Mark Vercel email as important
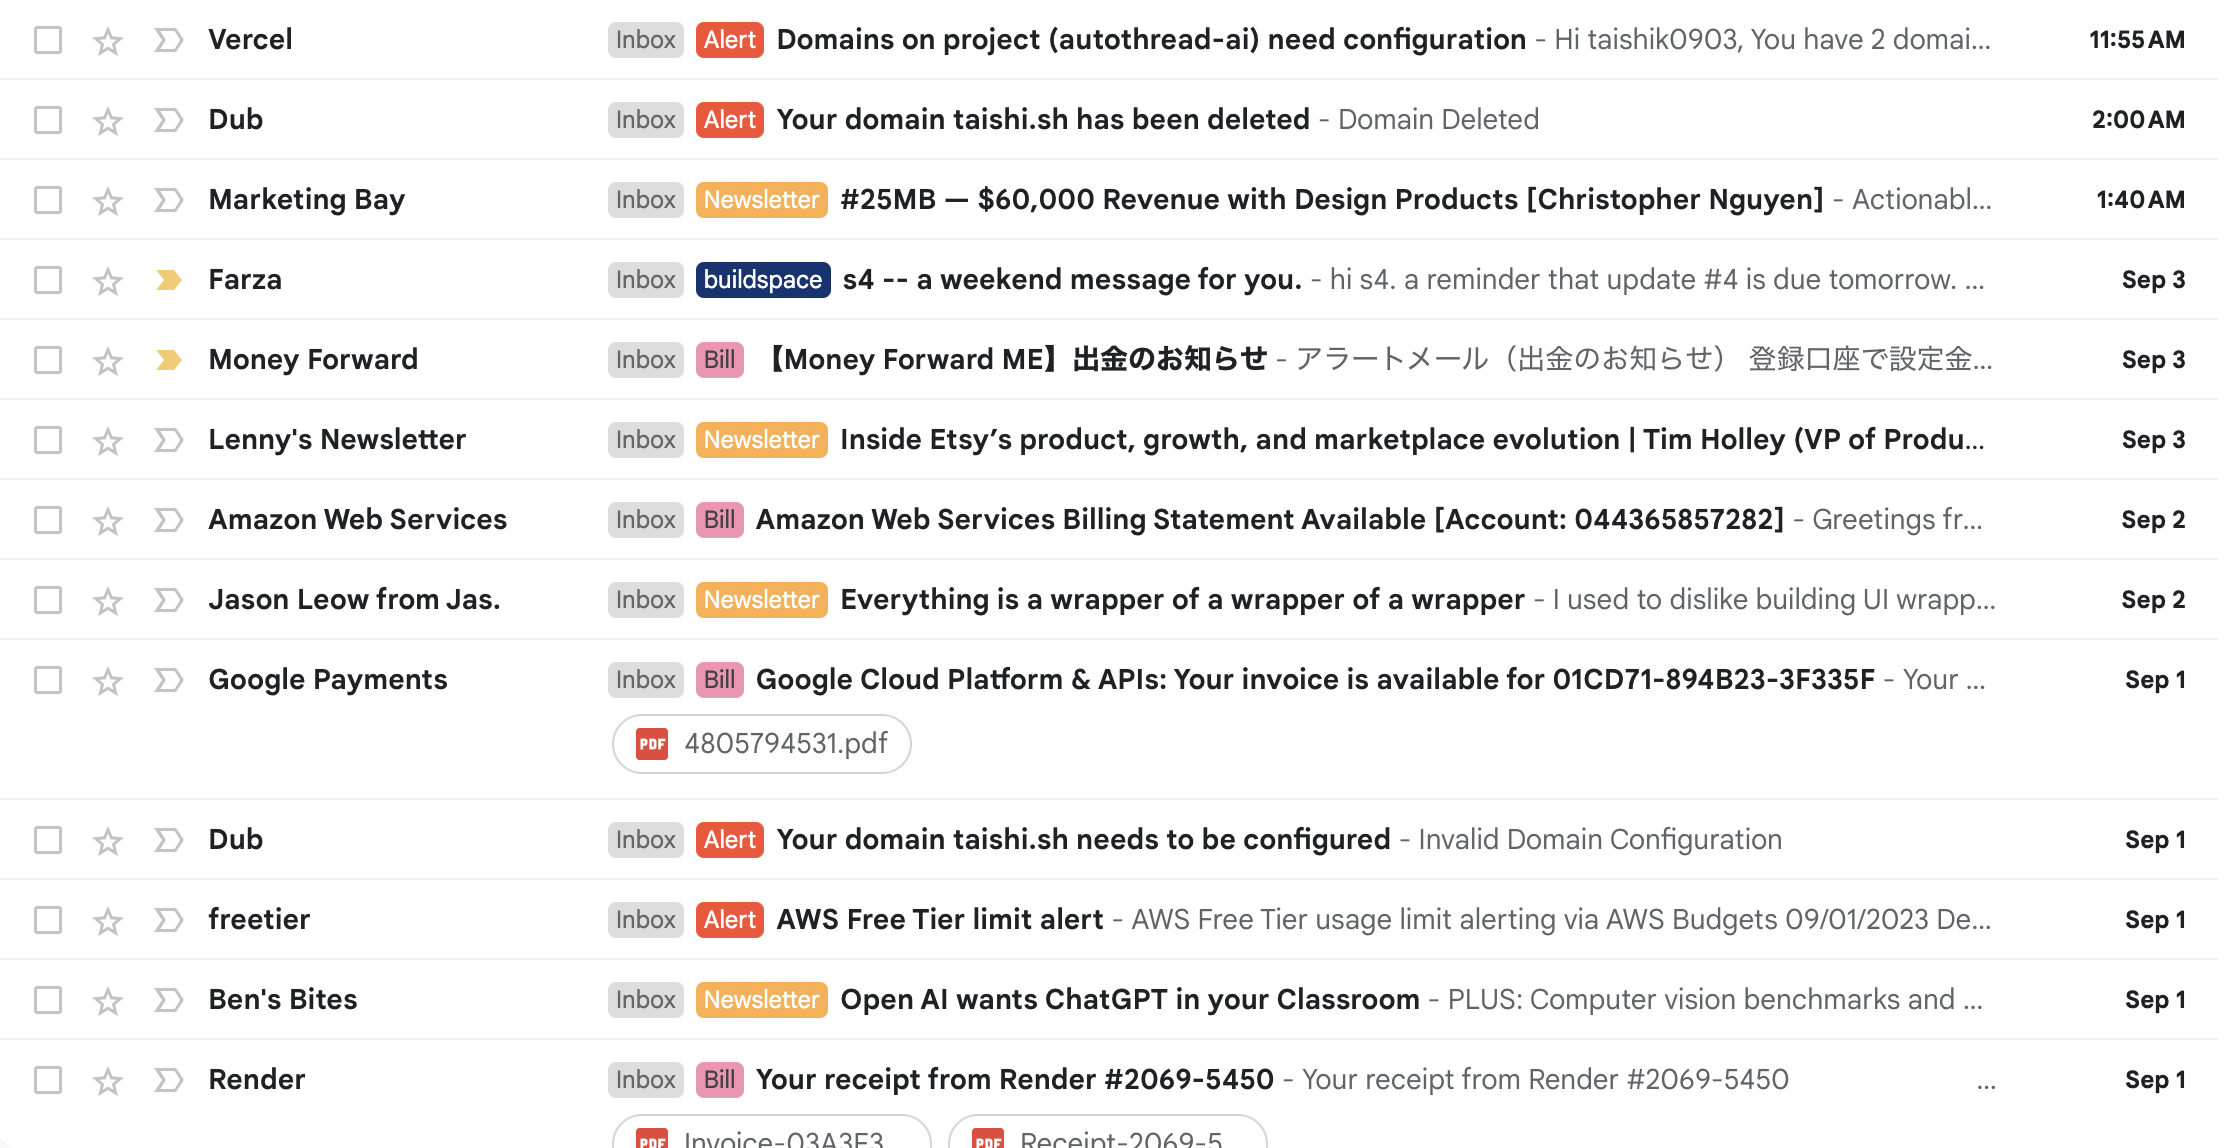Viewport: 2226px width, 1148px height. [169, 40]
